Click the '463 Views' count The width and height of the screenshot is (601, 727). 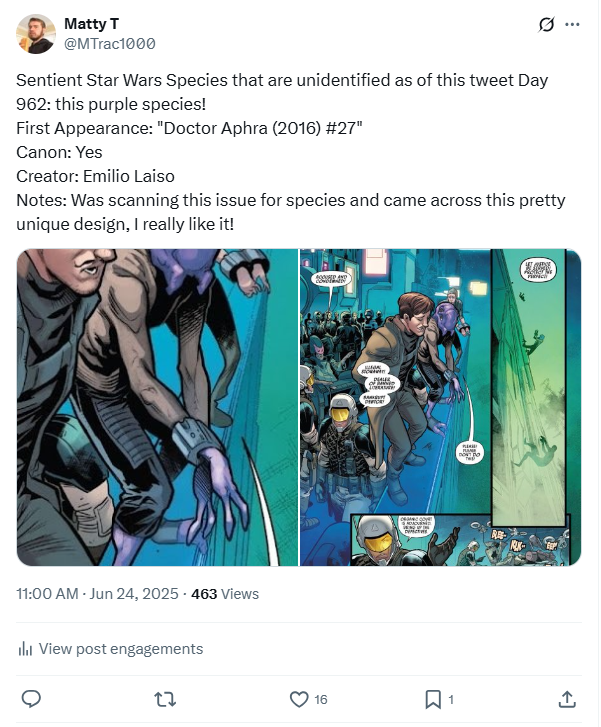225,594
